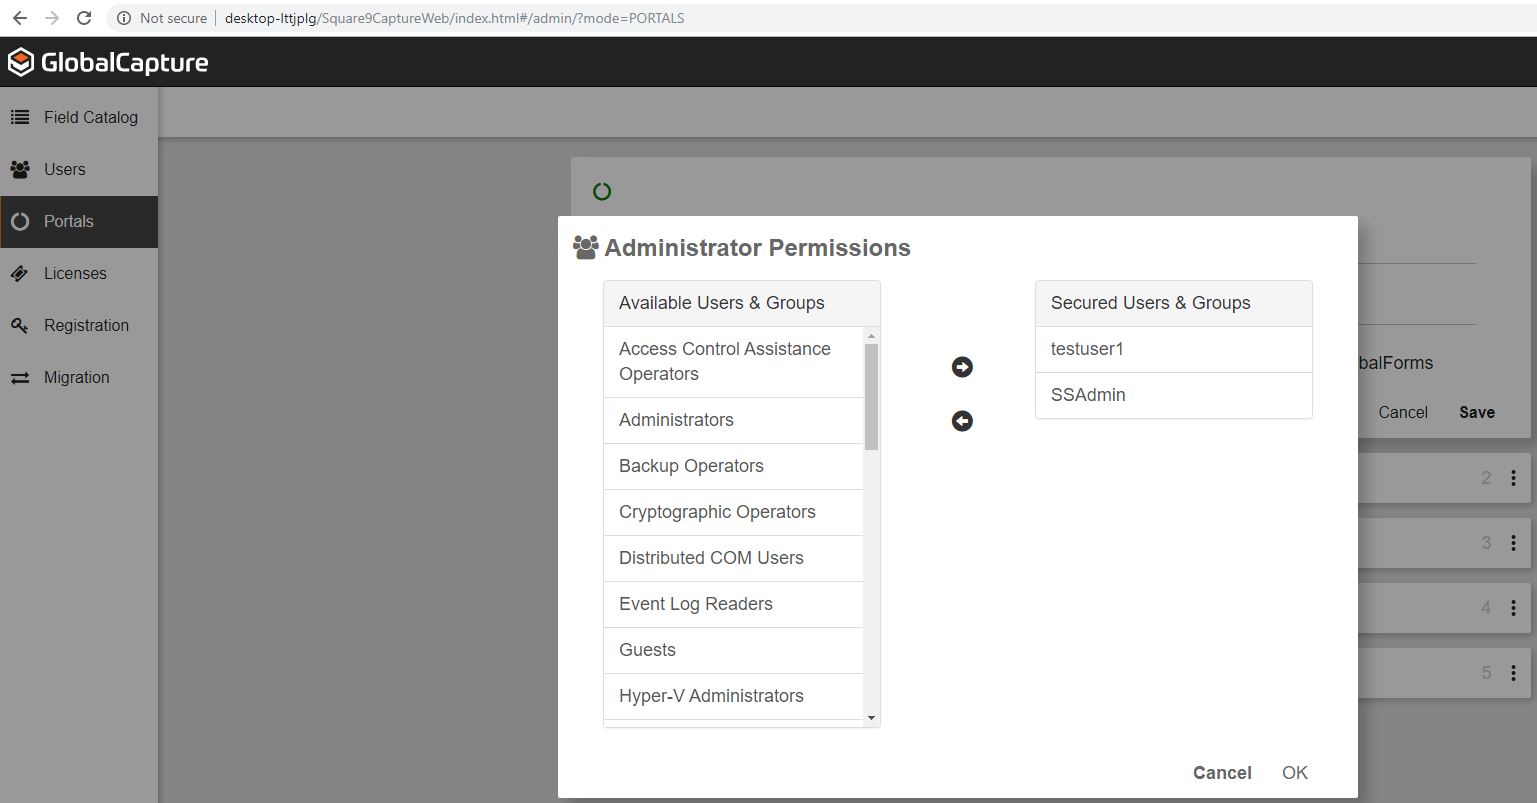
Task: Click the Licenses ticket icon
Action: pyautogui.click(x=20, y=273)
